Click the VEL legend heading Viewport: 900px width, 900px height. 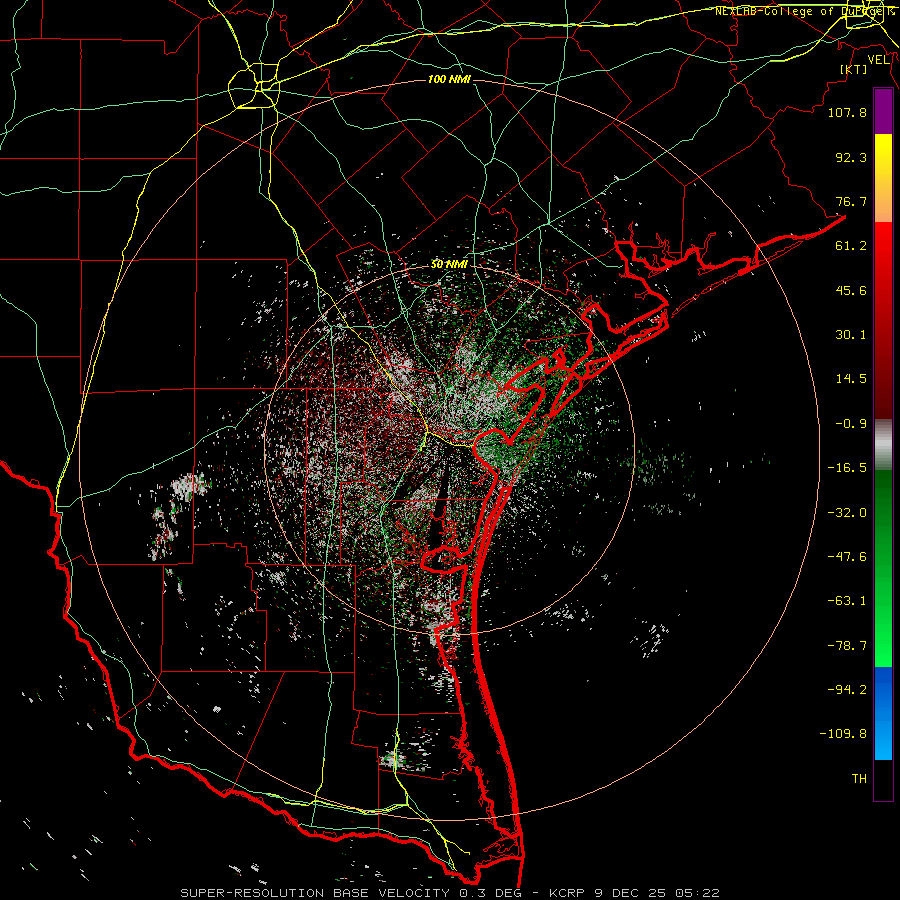878,60
